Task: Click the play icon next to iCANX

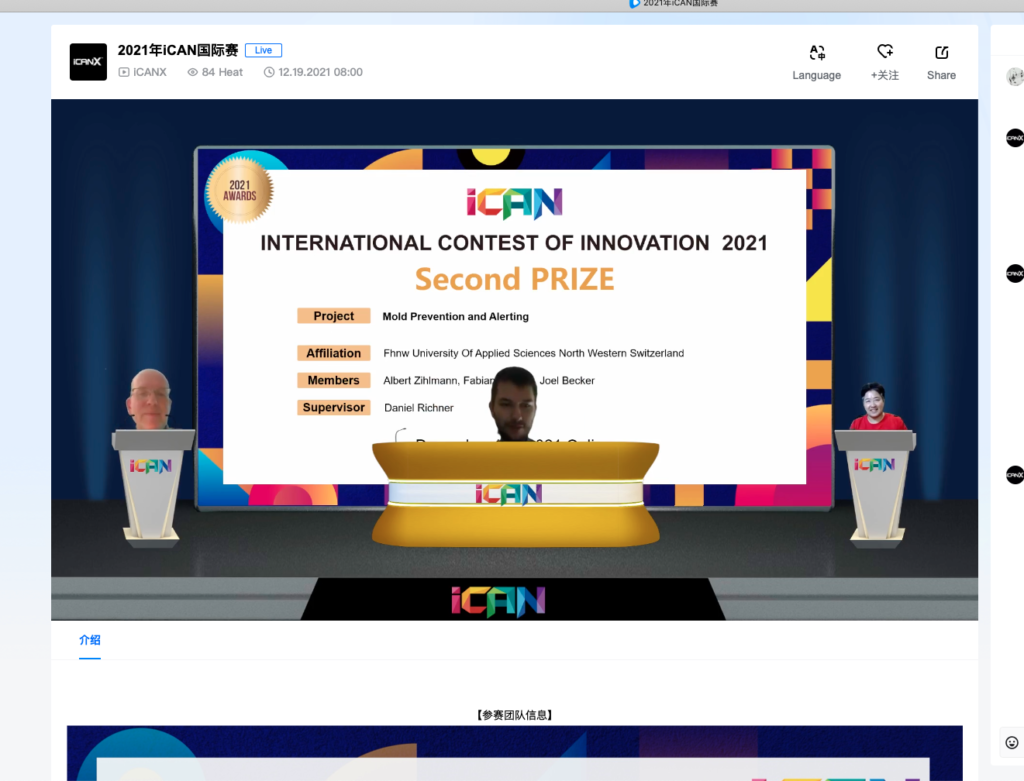Action: point(124,72)
